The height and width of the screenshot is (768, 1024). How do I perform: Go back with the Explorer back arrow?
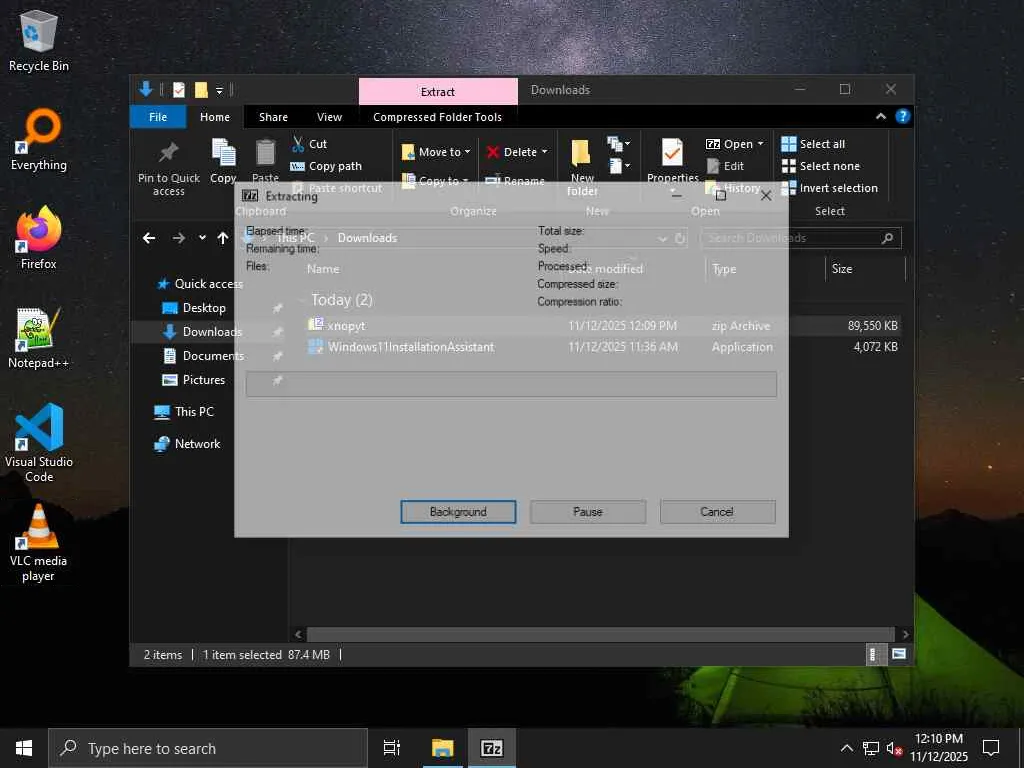[x=149, y=238]
